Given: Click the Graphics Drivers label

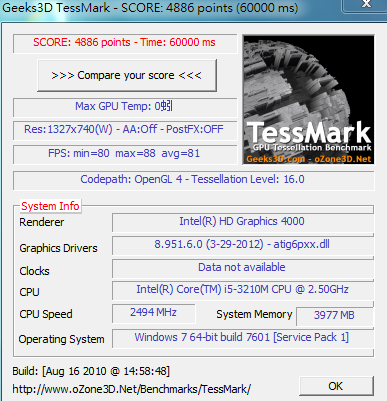Looking at the screenshot, I should [58, 248].
